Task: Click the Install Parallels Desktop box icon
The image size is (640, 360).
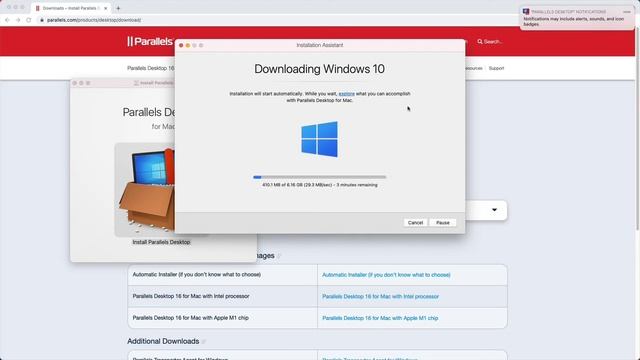Action: 145,190
